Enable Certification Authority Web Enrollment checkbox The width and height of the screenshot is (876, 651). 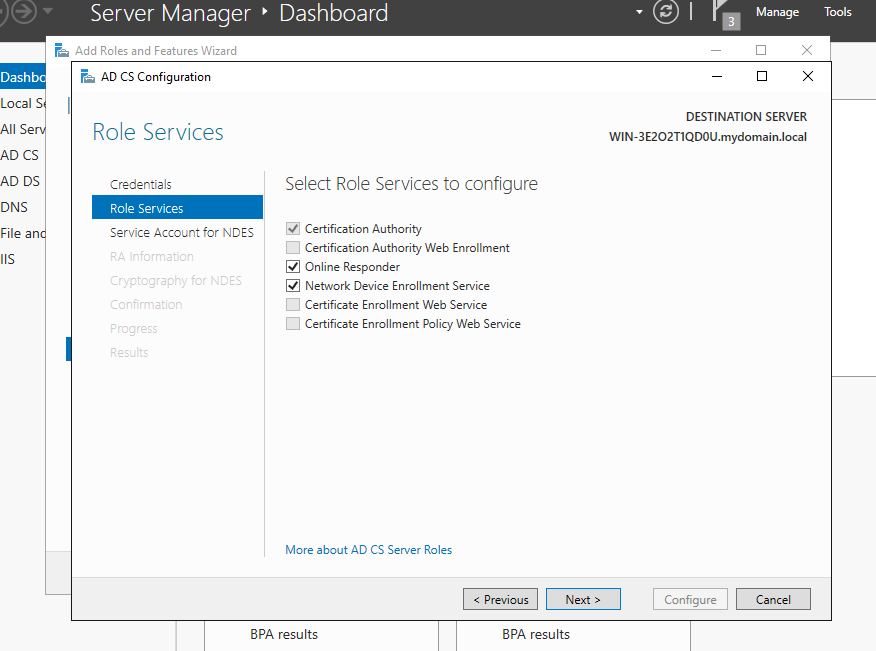click(x=293, y=248)
